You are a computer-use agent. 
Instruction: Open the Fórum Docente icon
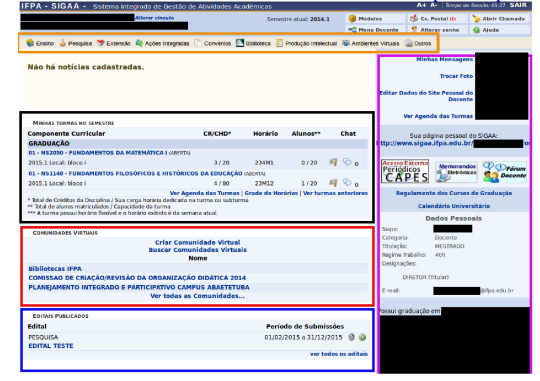point(505,172)
